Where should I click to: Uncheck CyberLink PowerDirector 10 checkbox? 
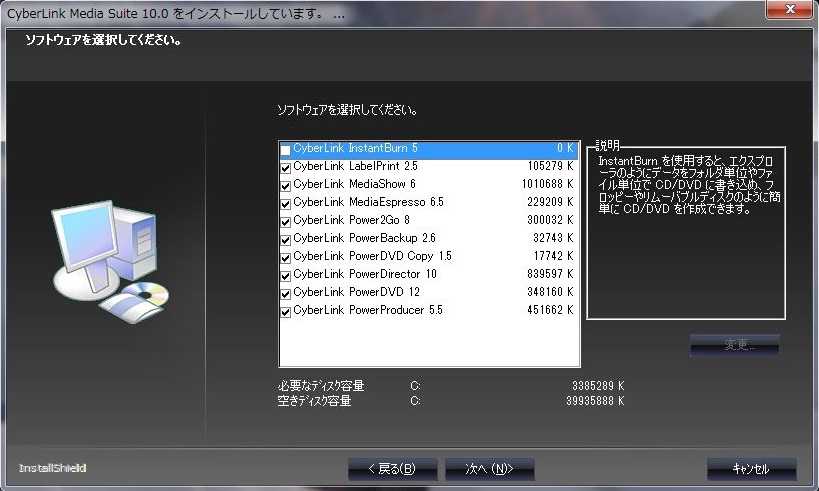click(x=285, y=276)
